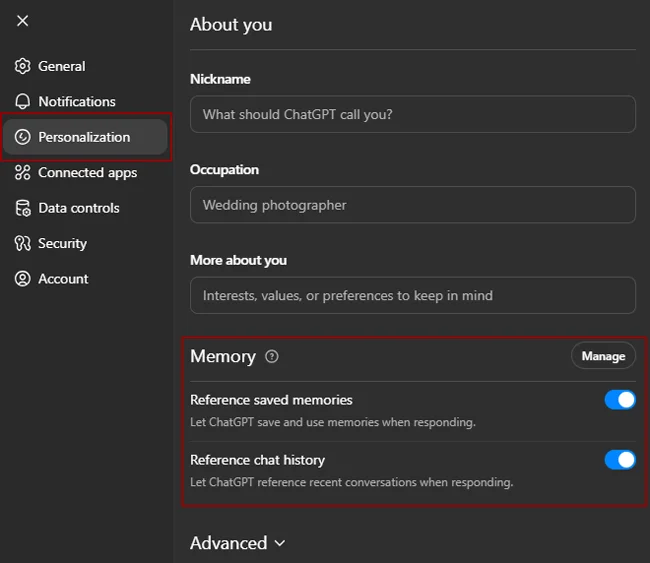The height and width of the screenshot is (563, 650).
Task: Click the Personalization sidebar icon
Action: coord(22,137)
